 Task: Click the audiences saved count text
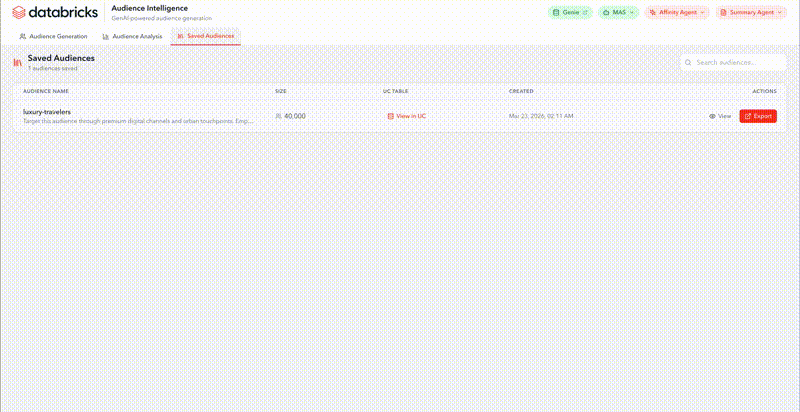53,68
